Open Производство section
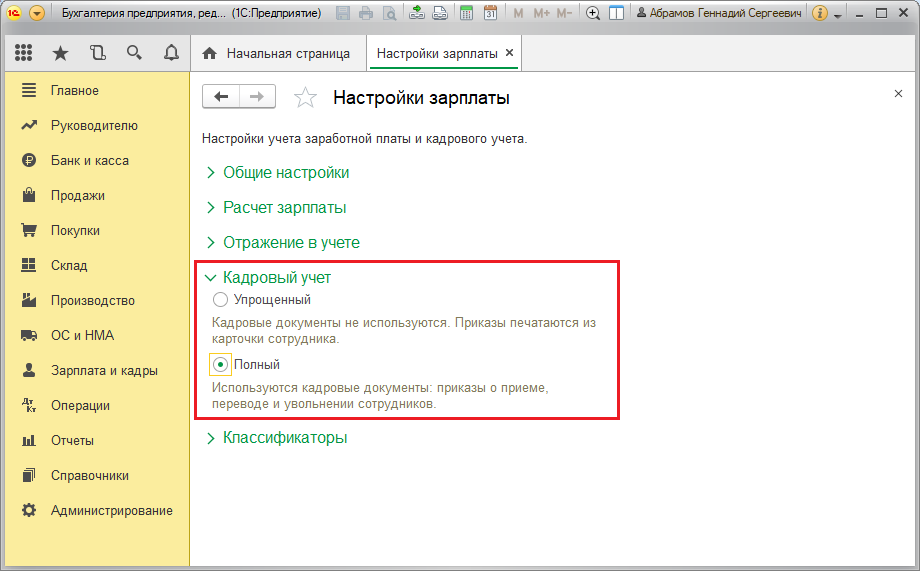 coord(97,300)
